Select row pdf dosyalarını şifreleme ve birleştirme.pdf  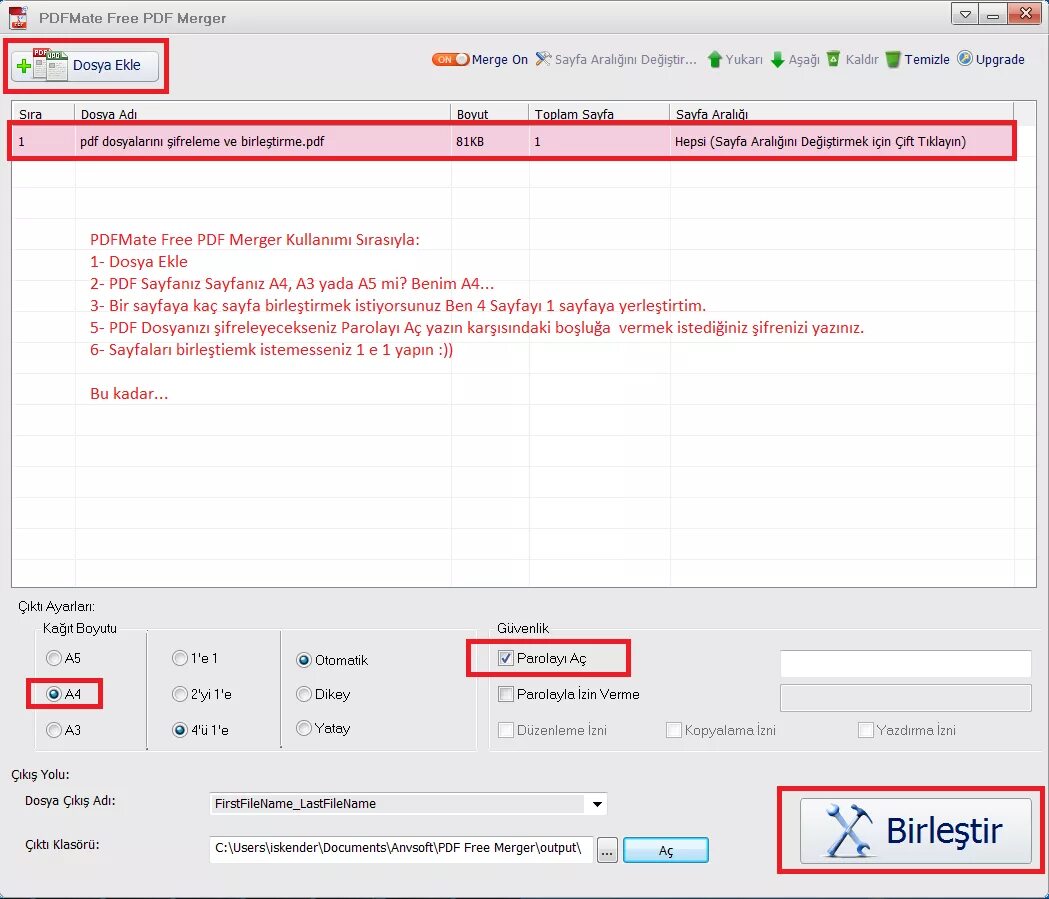[512, 141]
